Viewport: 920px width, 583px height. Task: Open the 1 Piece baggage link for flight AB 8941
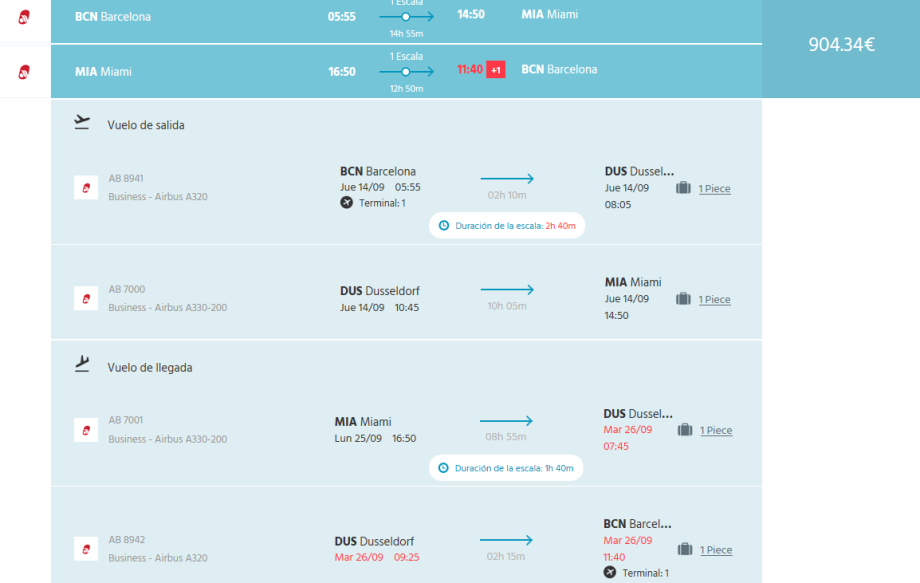coord(714,189)
